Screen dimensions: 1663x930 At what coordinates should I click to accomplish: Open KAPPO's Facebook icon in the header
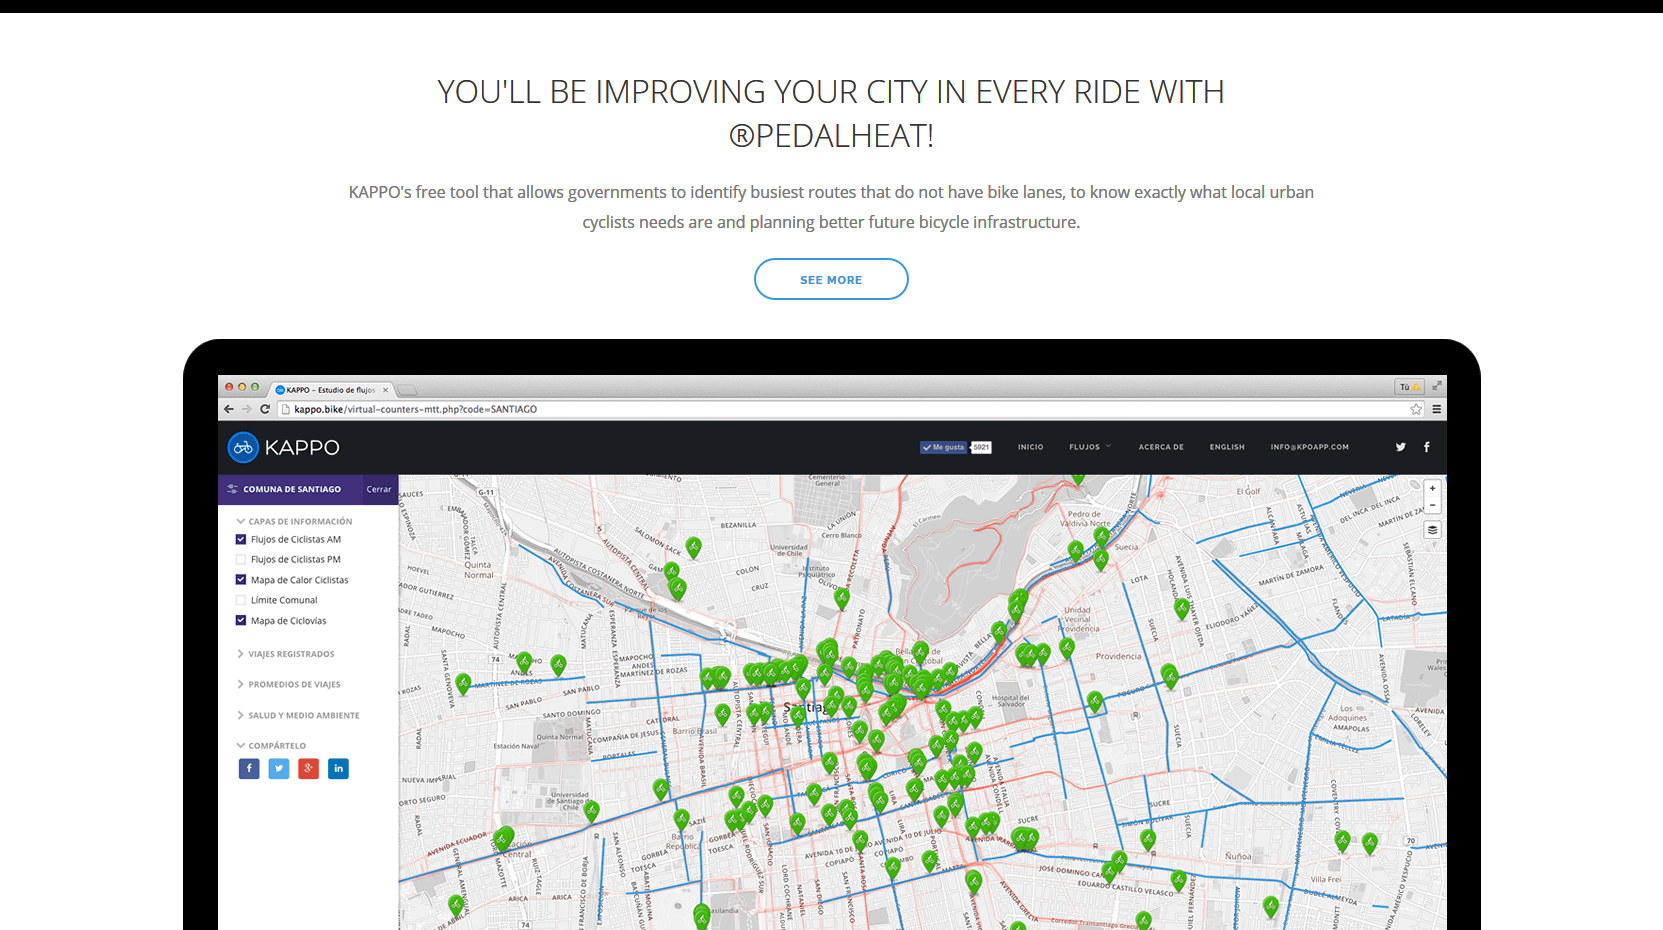coord(1427,447)
